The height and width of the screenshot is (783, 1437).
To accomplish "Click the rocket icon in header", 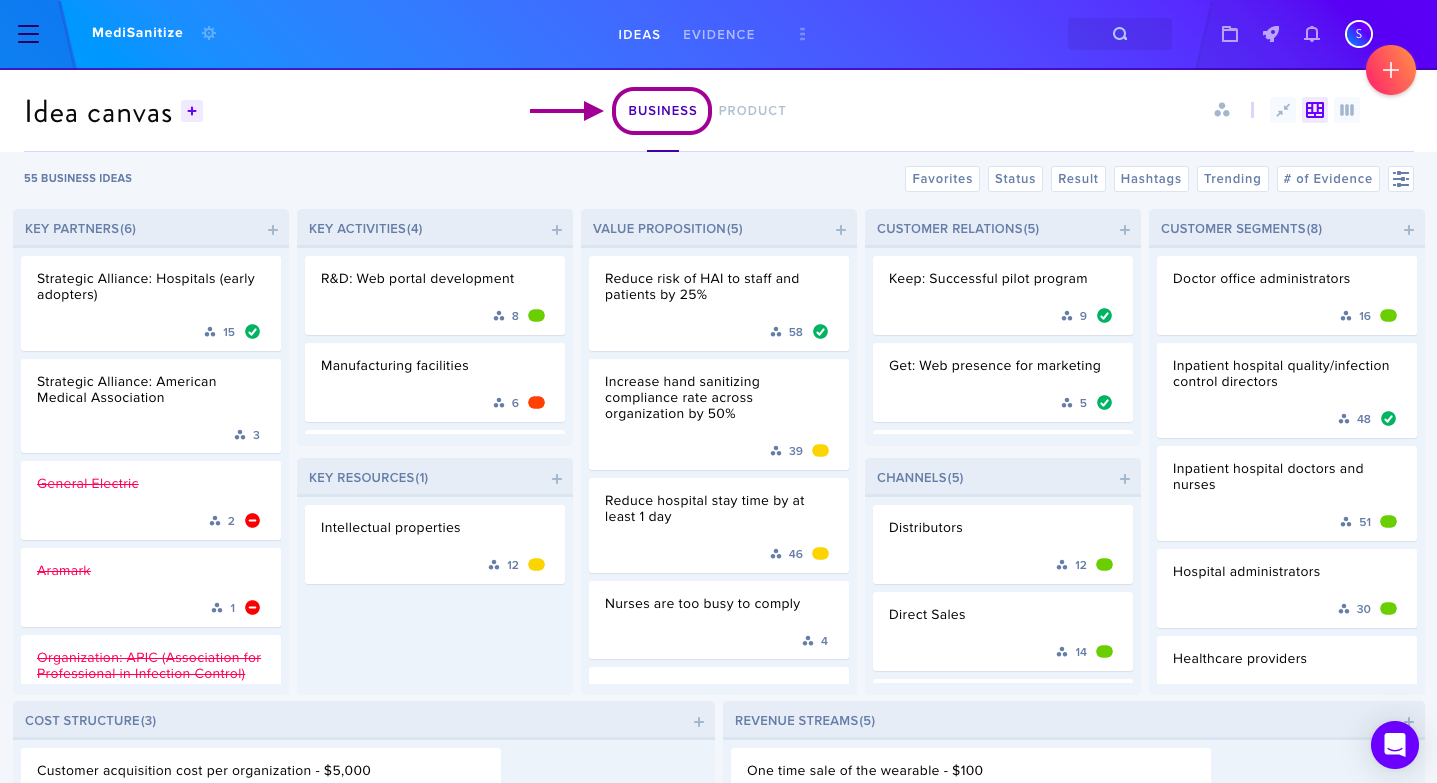I will [x=1271, y=34].
